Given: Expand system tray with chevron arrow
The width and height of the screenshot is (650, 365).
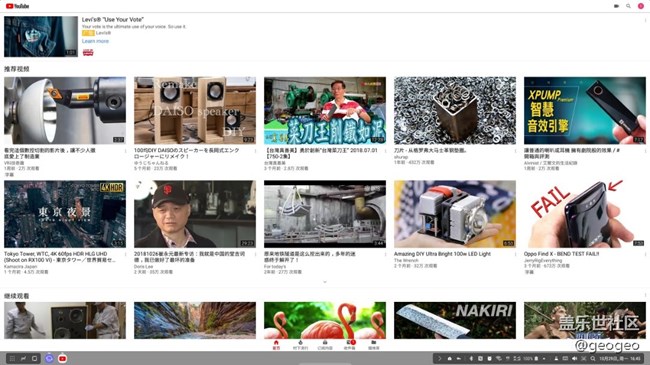Looking at the screenshot, I should [x=440, y=358].
